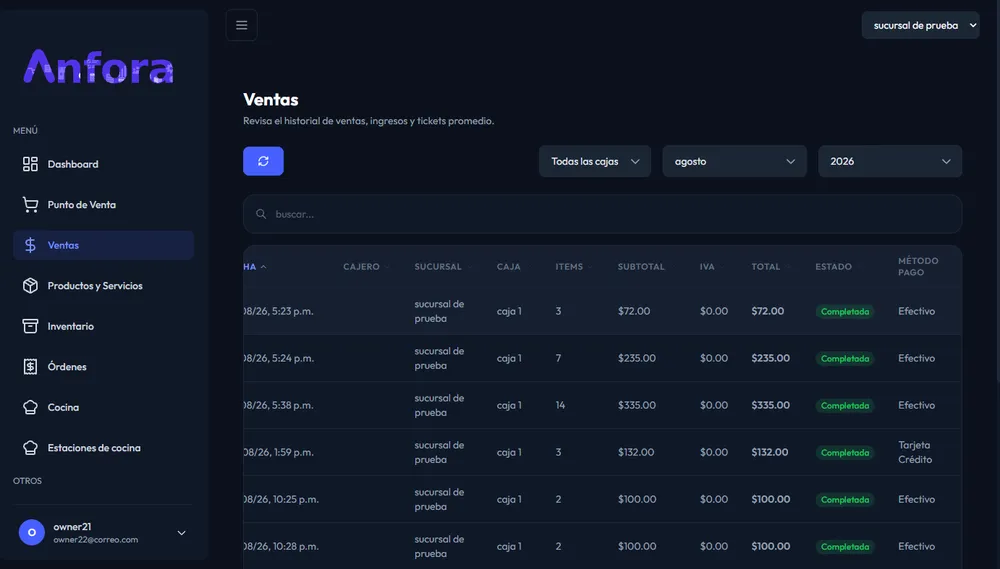Select the $132.00 total cell
The height and width of the screenshot is (569, 1000).
tap(770, 452)
